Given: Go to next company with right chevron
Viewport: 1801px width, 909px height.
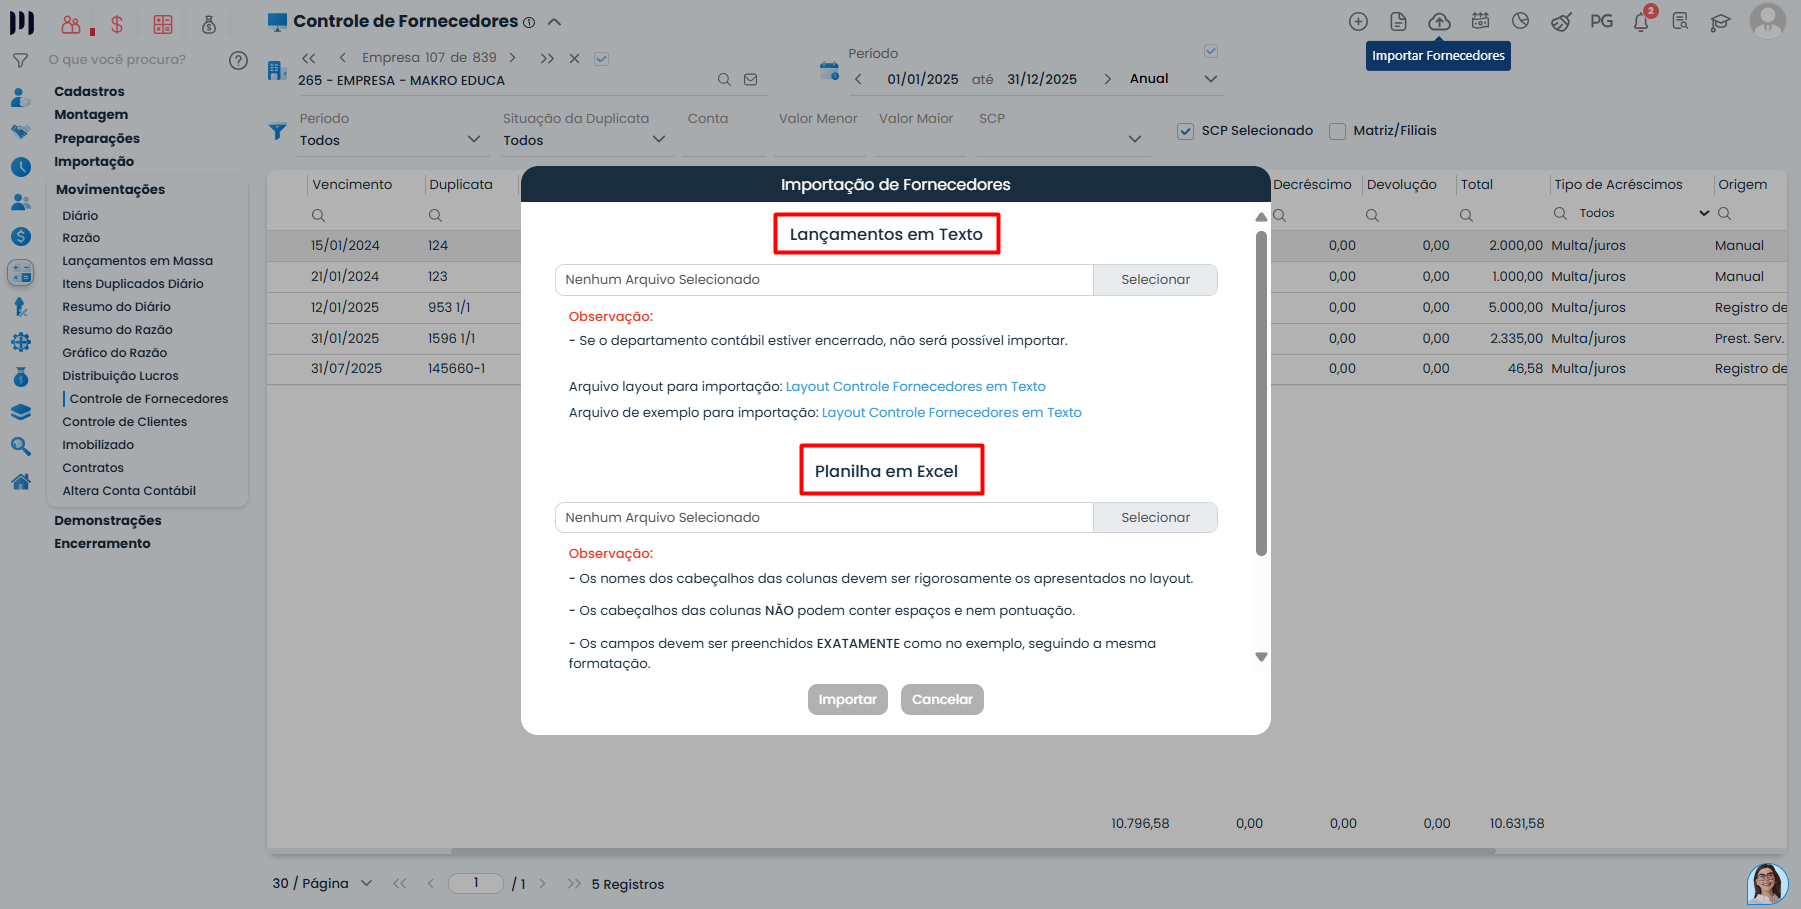Looking at the screenshot, I should click(x=513, y=58).
